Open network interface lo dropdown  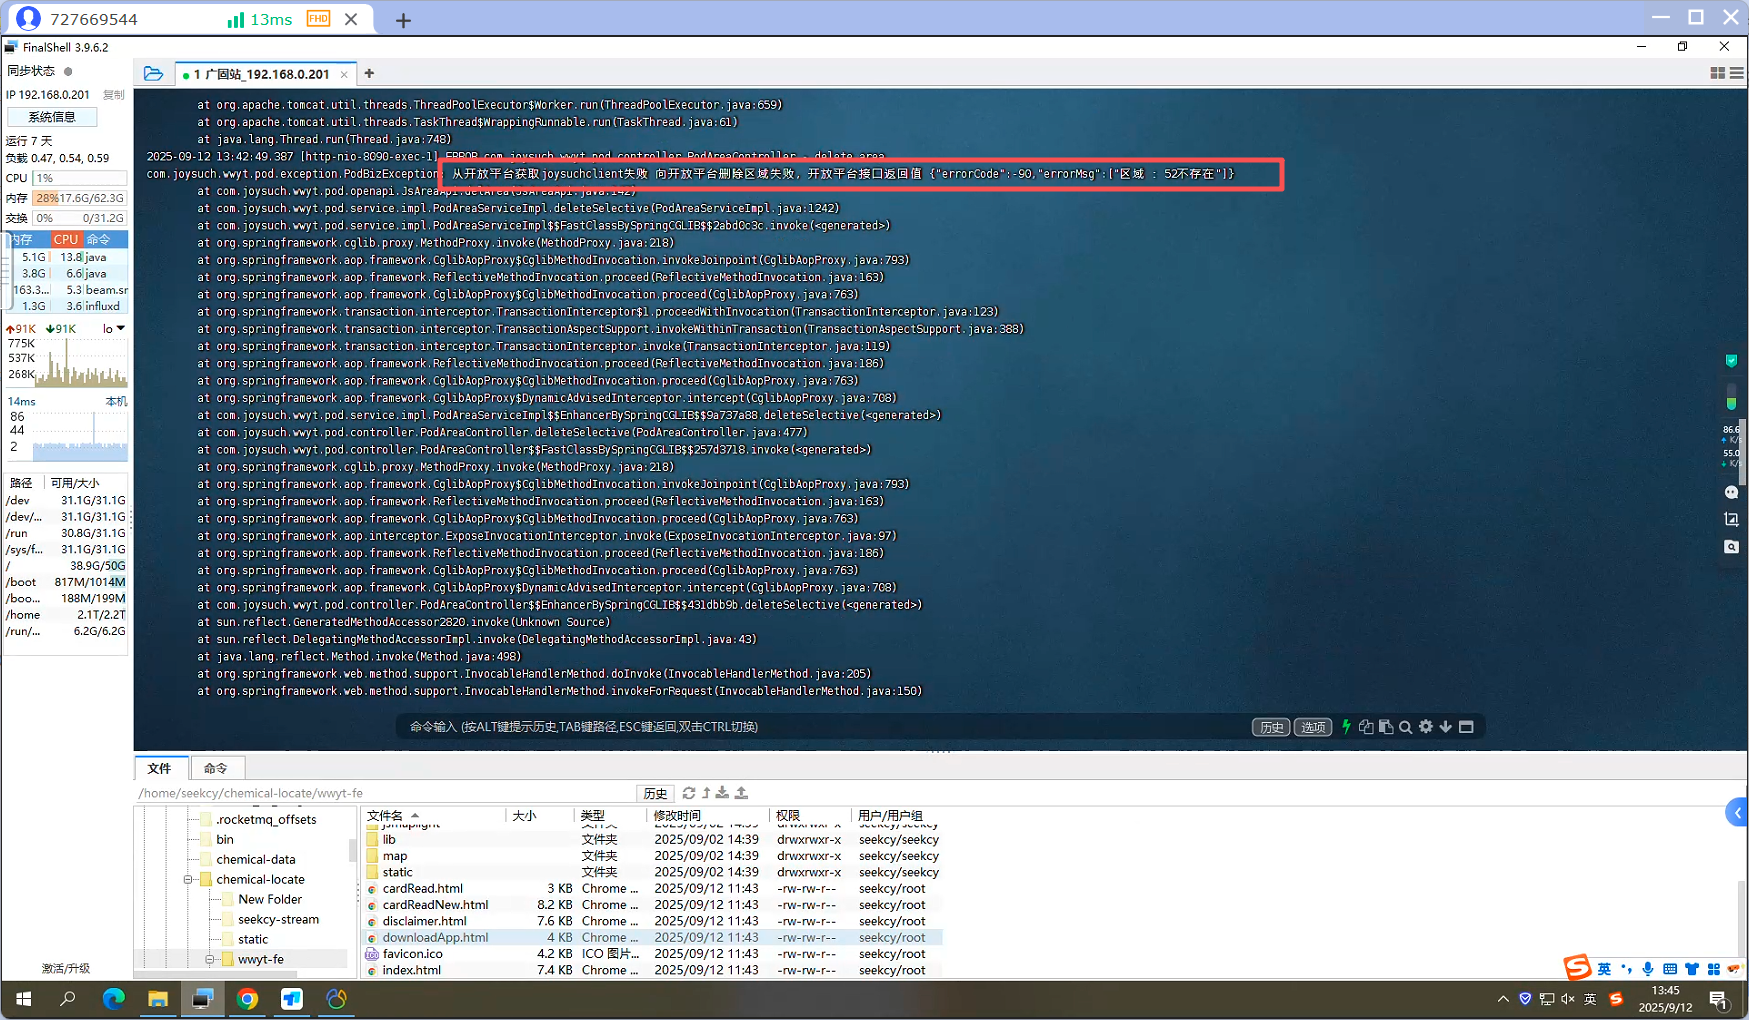click(x=114, y=328)
